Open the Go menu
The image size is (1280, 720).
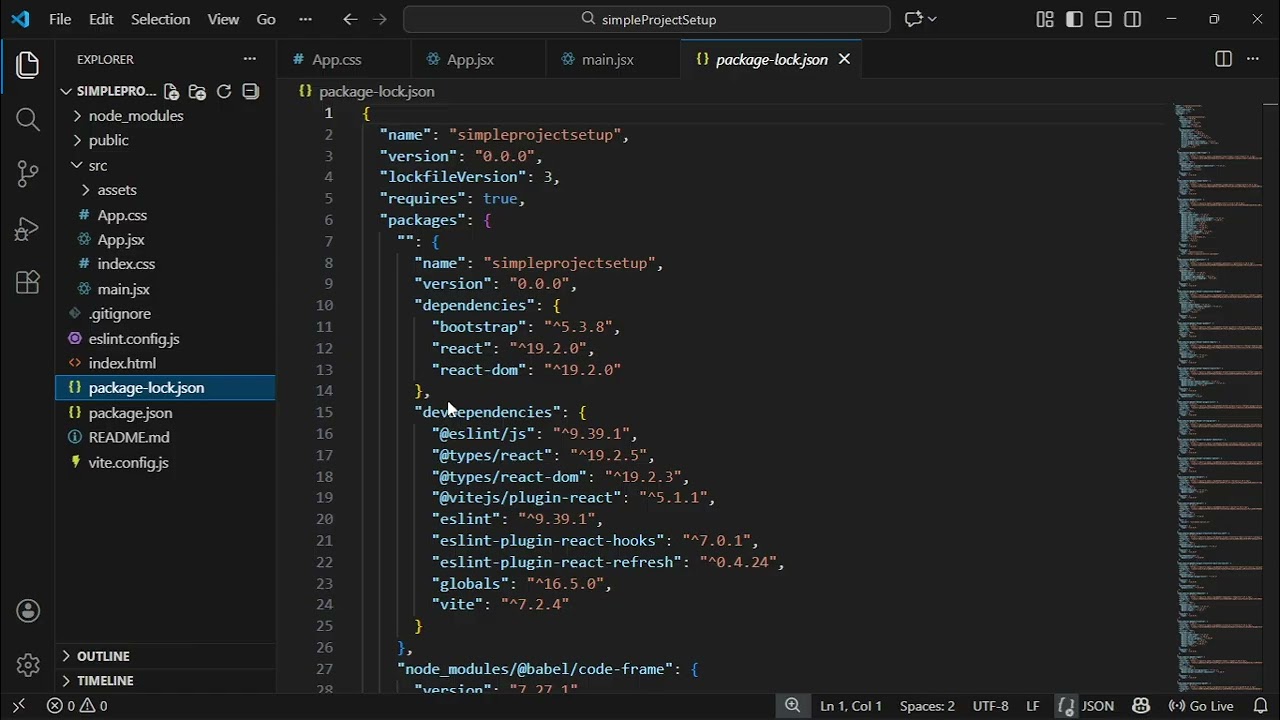coord(266,19)
